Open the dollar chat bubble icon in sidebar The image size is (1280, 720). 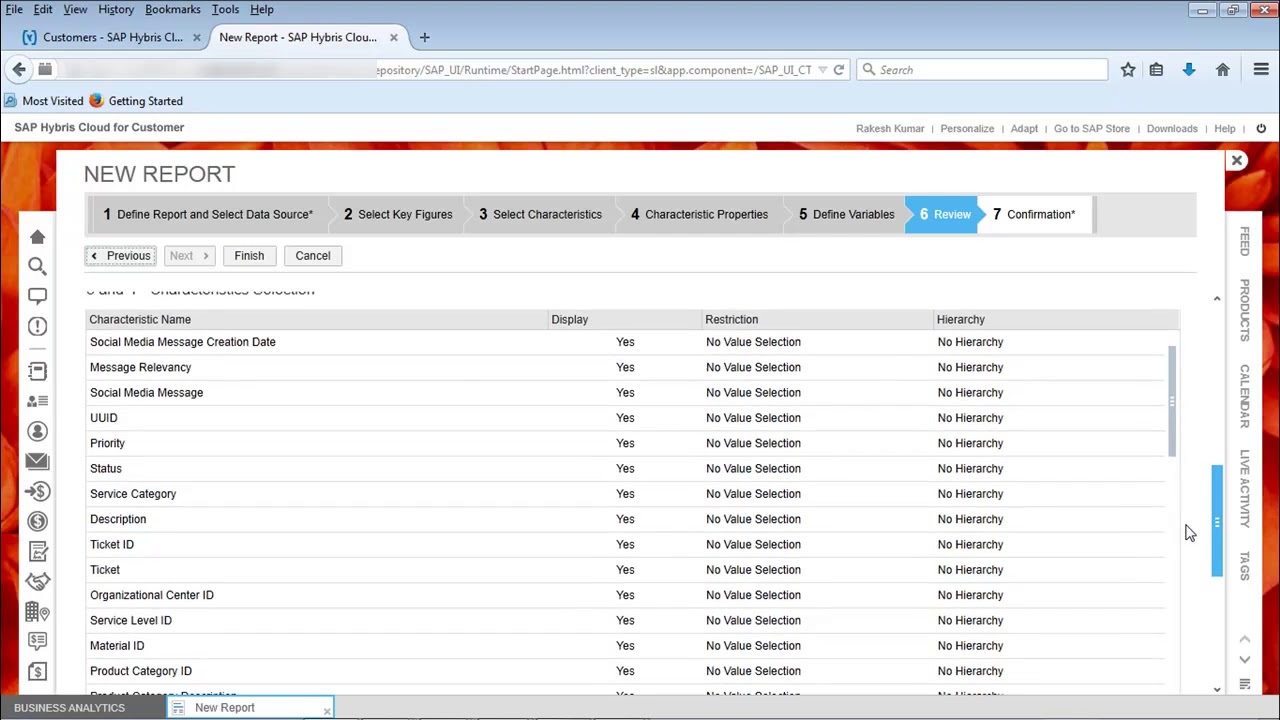coord(37,641)
